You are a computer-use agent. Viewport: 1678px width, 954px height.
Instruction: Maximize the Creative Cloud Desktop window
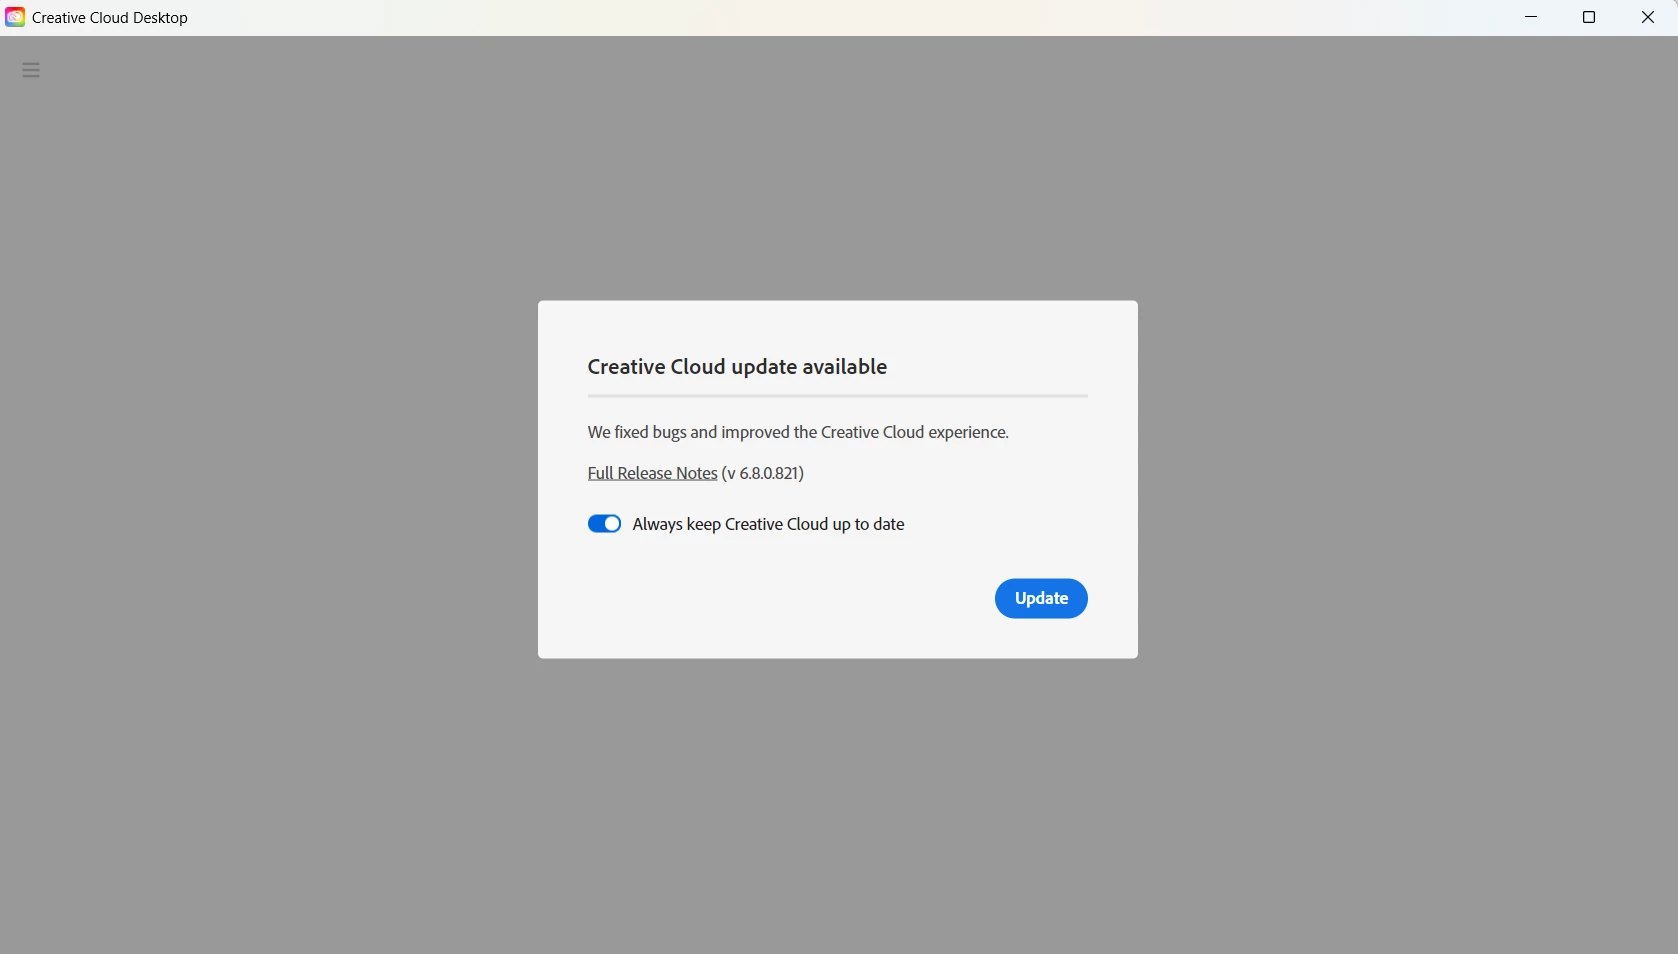click(1589, 17)
